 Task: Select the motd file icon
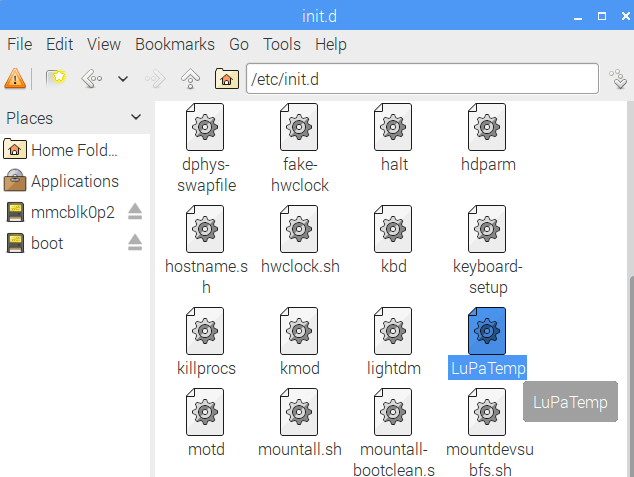coord(205,412)
